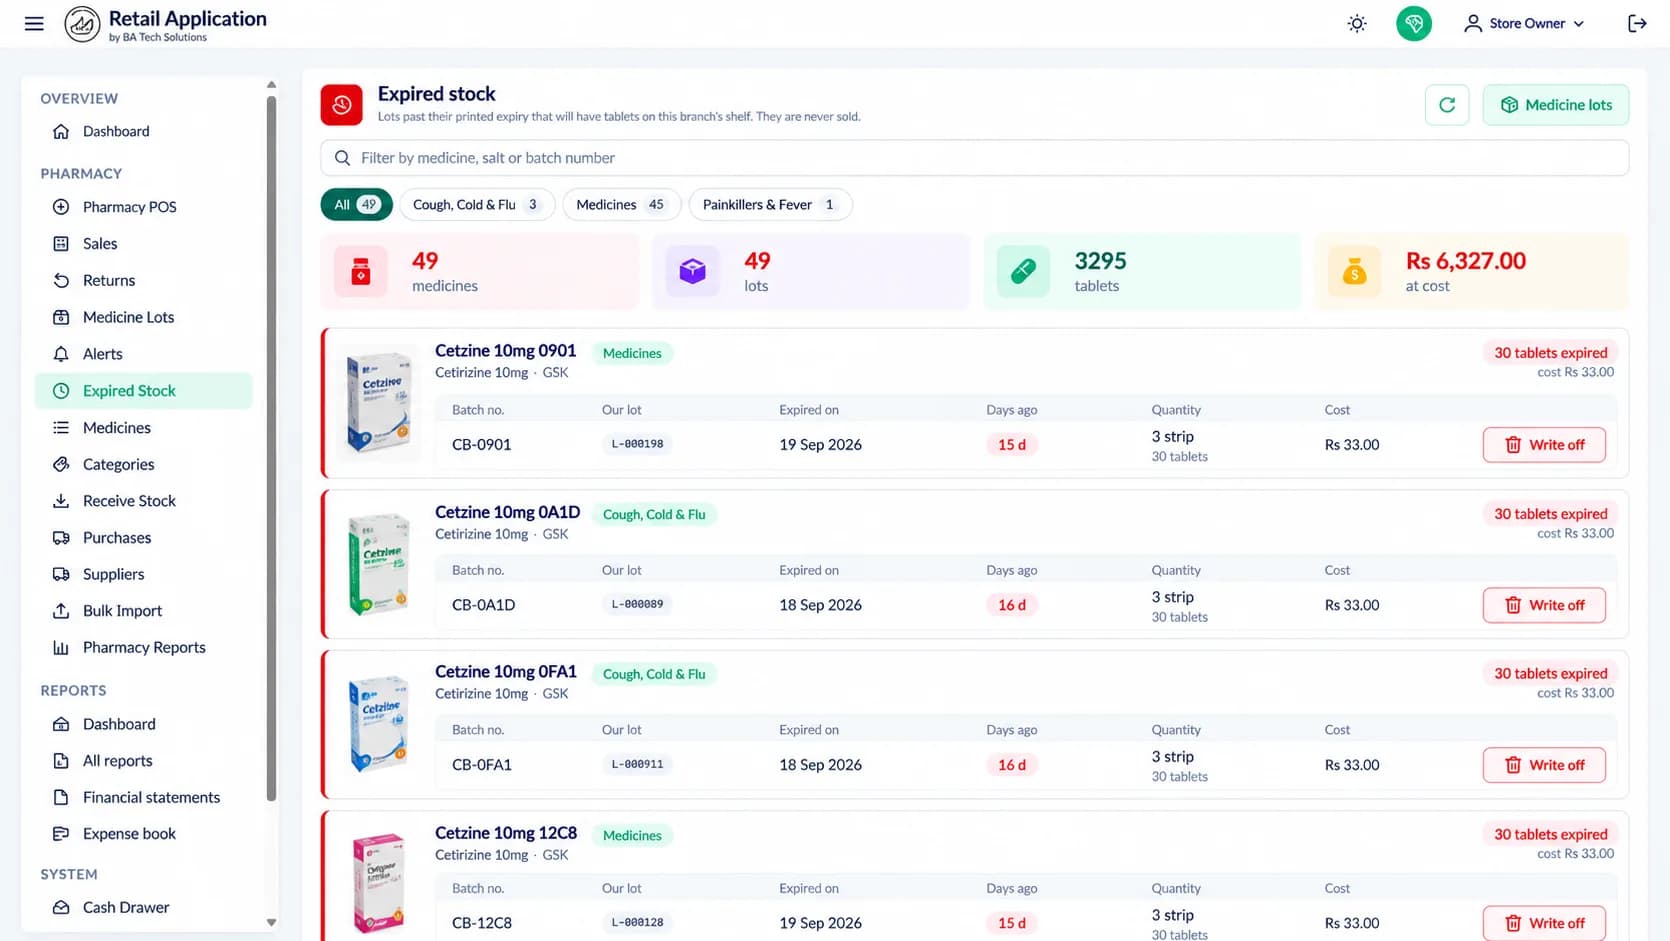The width and height of the screenshot is (1670, 941).
Task: Open Receive Stock in the sidebar
Action: pyautogui.click(x=143, y=501)
